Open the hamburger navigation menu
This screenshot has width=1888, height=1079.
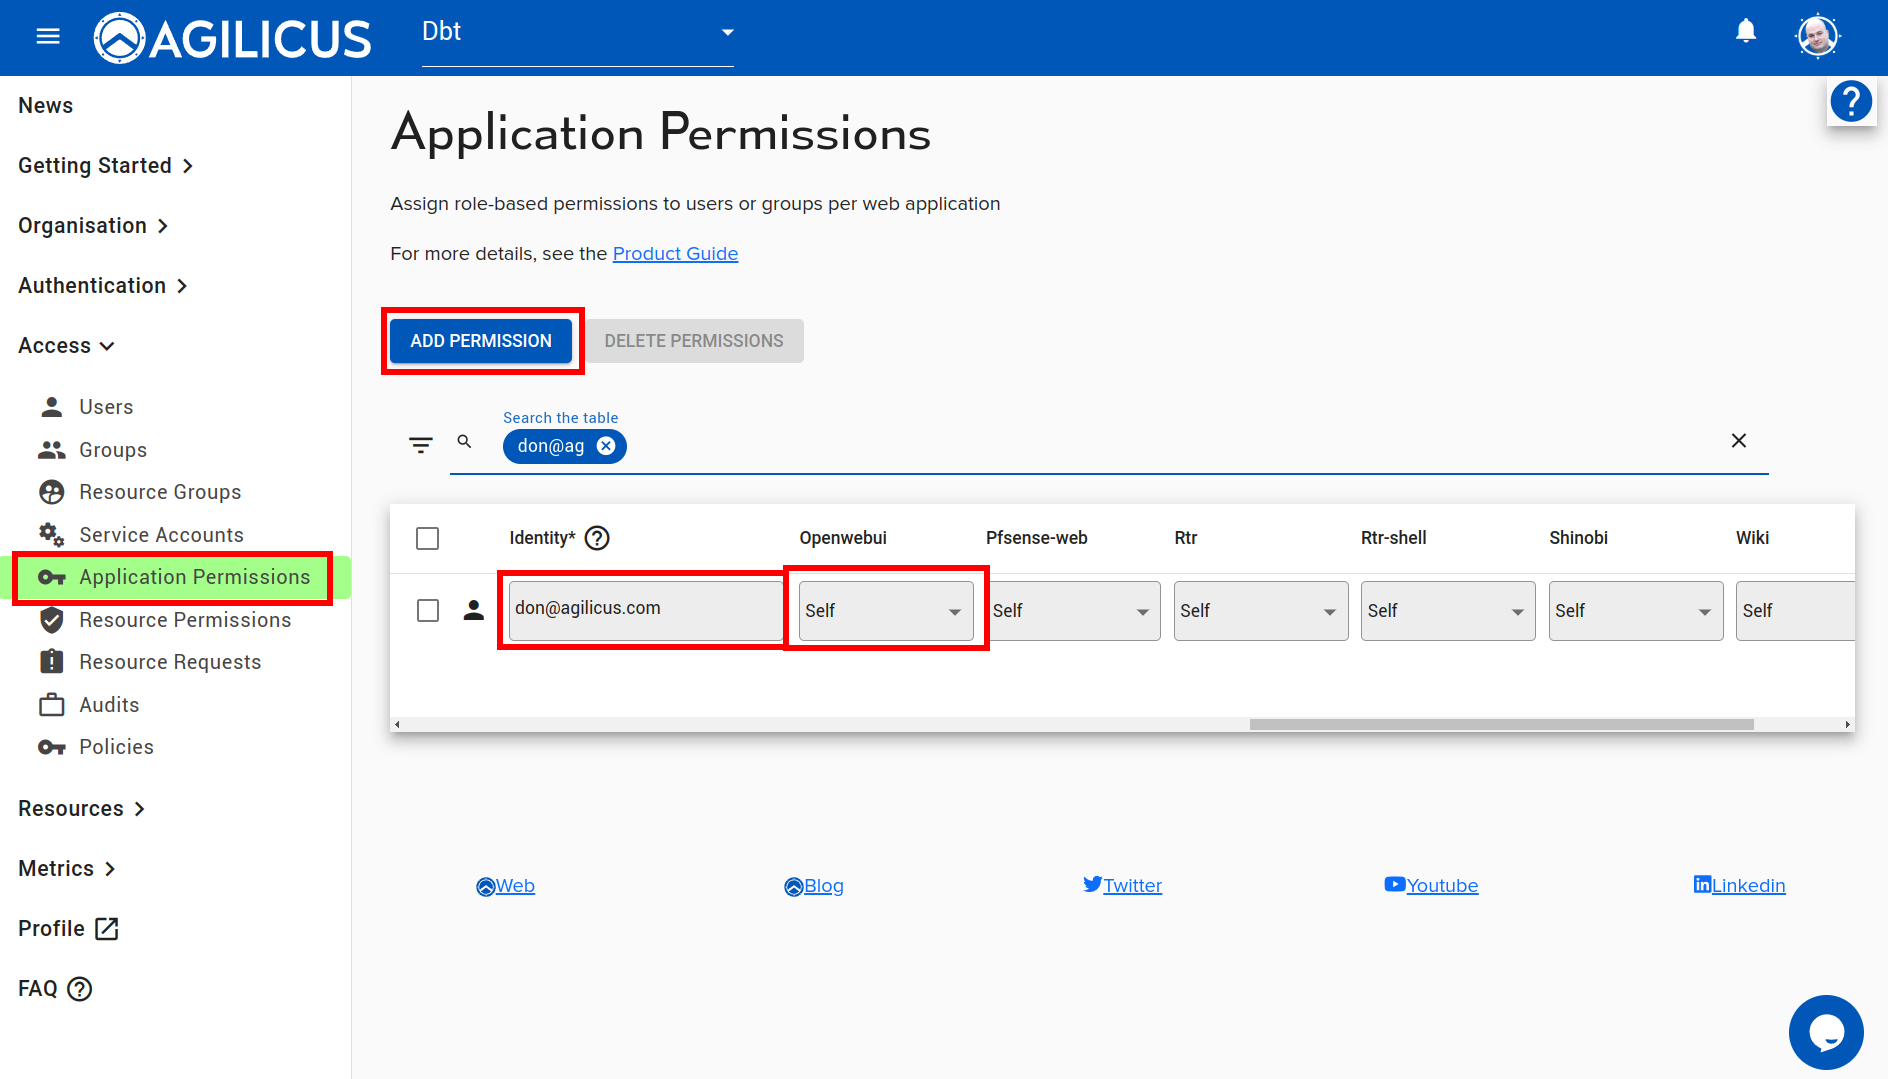point(48,37)
